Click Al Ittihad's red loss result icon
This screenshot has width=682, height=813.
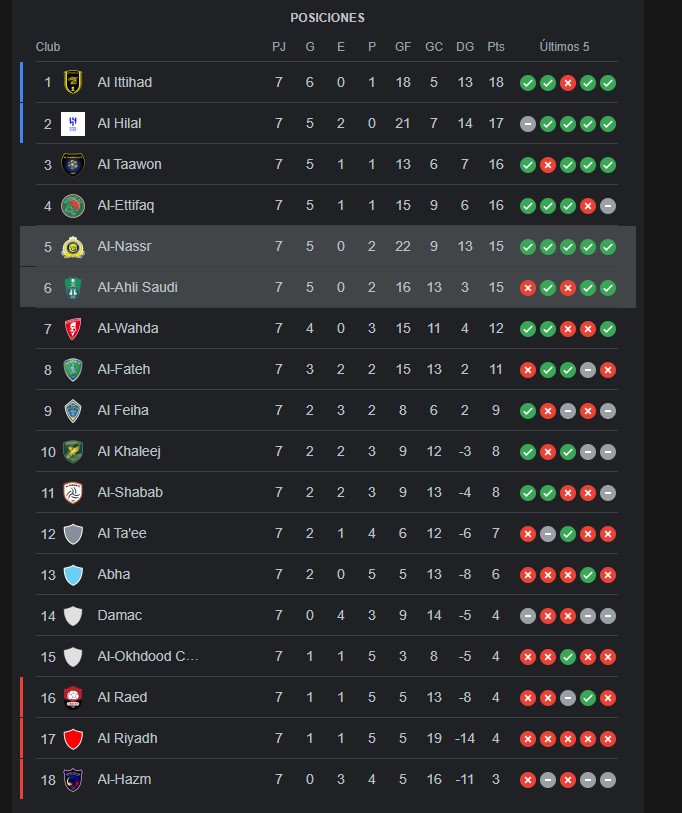click(568, 83)
